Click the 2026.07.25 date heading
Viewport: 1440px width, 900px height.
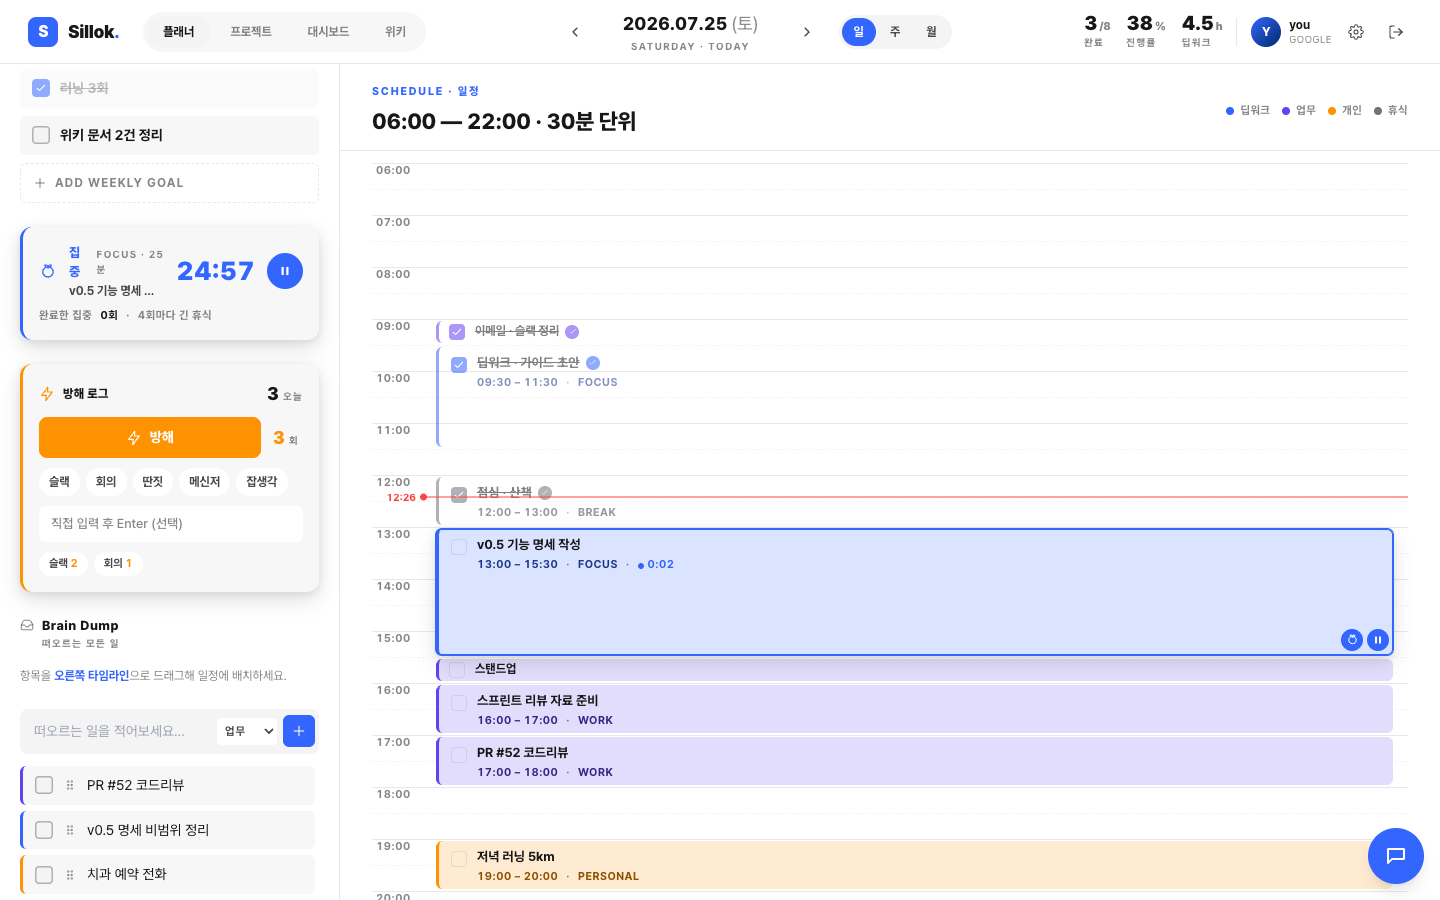[690, 24]
